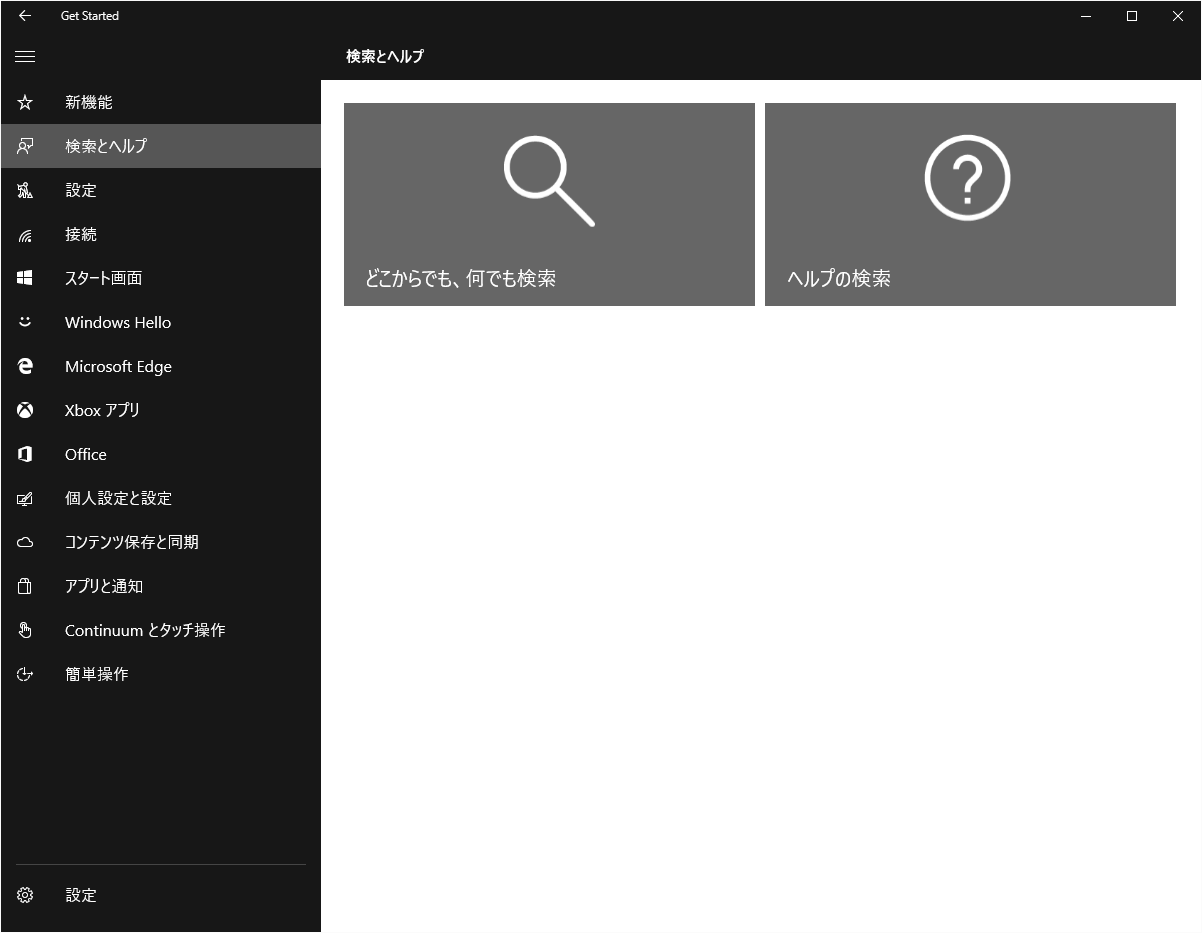Click the gear icon at sidebar bottom
Viewport: 1202px width, 933px height.
point(25,895)
